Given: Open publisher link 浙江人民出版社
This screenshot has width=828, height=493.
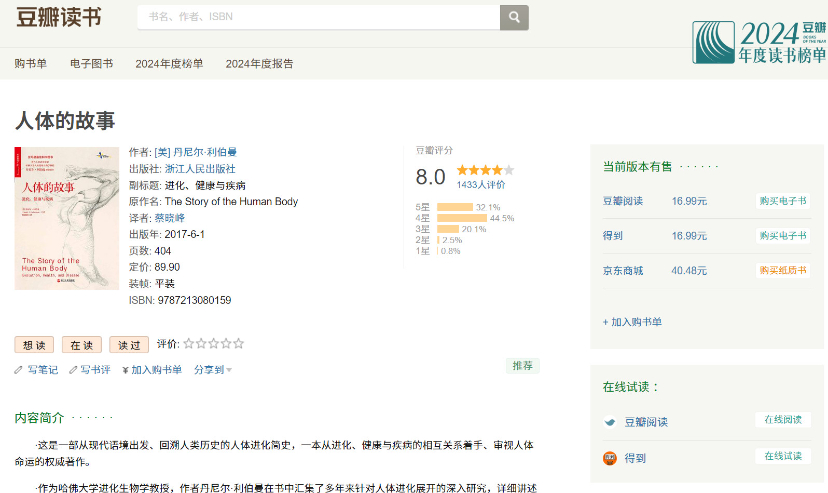Looking at the screenshot, I should (x=200, y=169).
